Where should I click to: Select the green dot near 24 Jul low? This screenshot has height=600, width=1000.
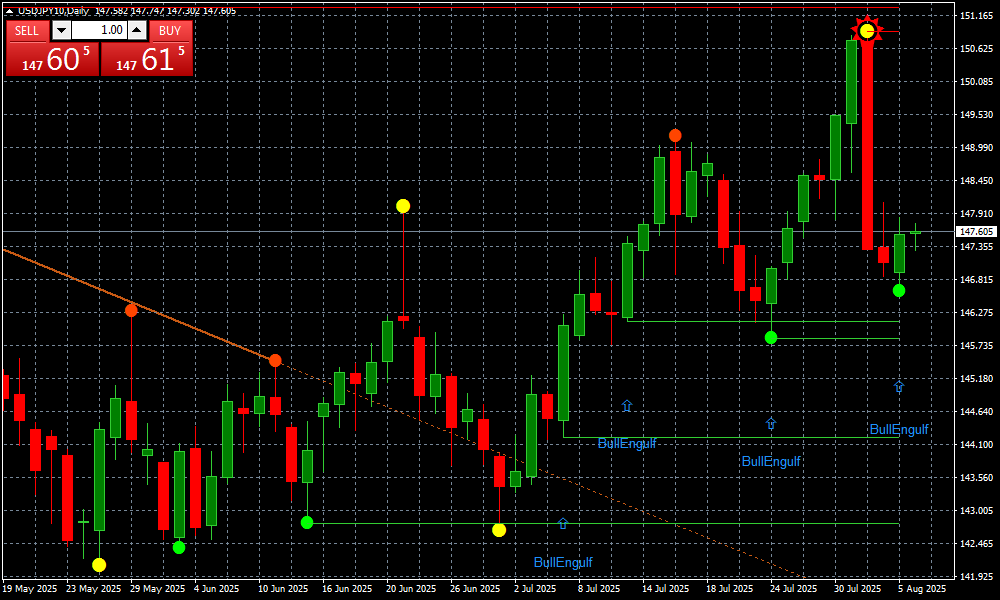pos(771,337)
